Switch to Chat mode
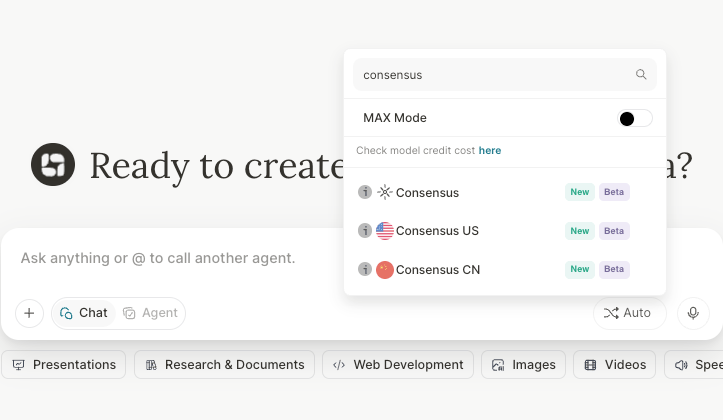This screenshot has height=420, width=723. [x=84, y=313]
